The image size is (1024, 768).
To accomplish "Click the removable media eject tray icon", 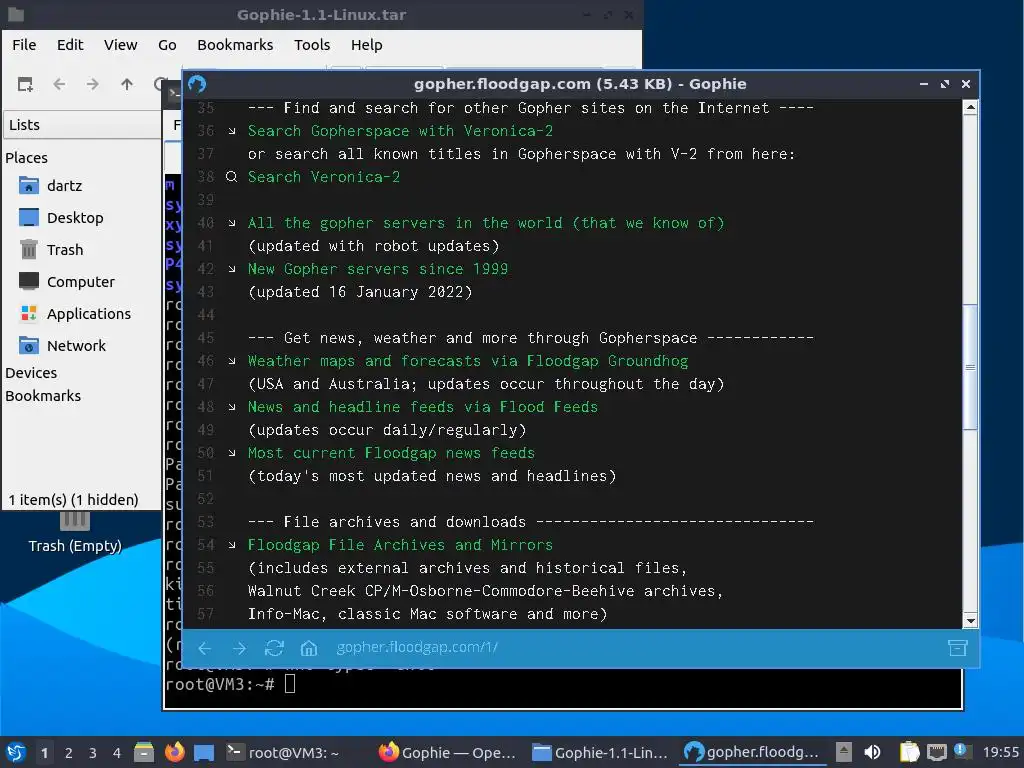I will pos(844,752).
